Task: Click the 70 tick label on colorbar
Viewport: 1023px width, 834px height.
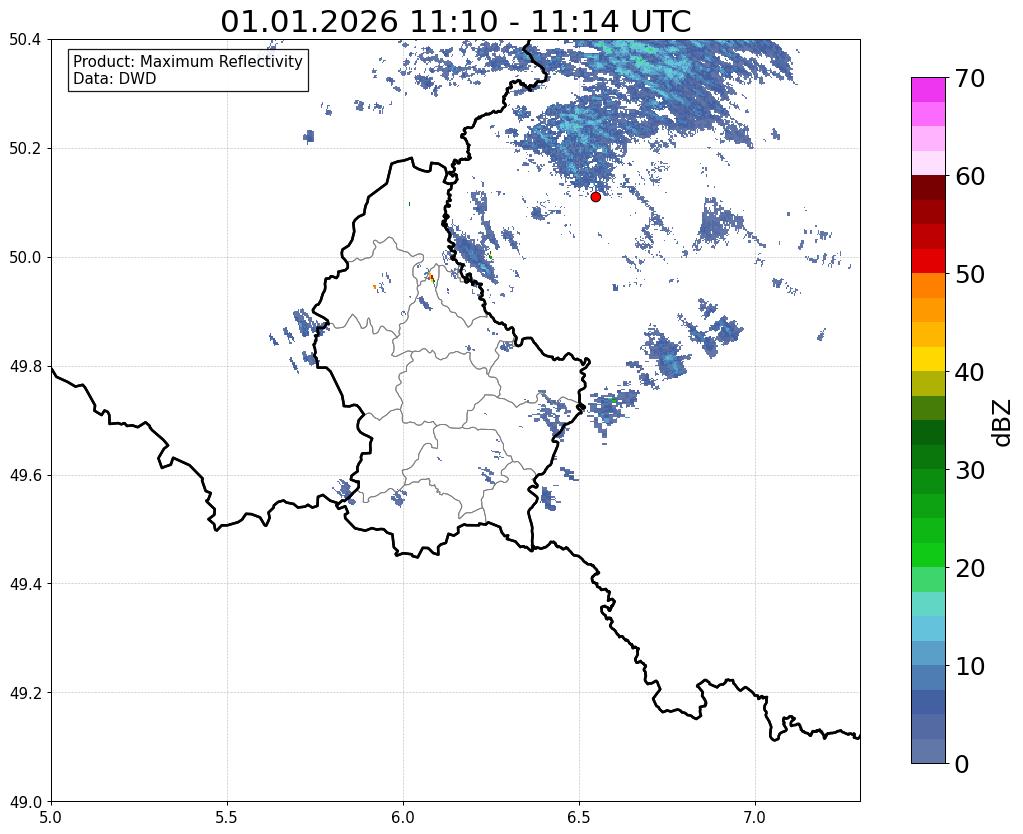Action: [x=970, y=78]
